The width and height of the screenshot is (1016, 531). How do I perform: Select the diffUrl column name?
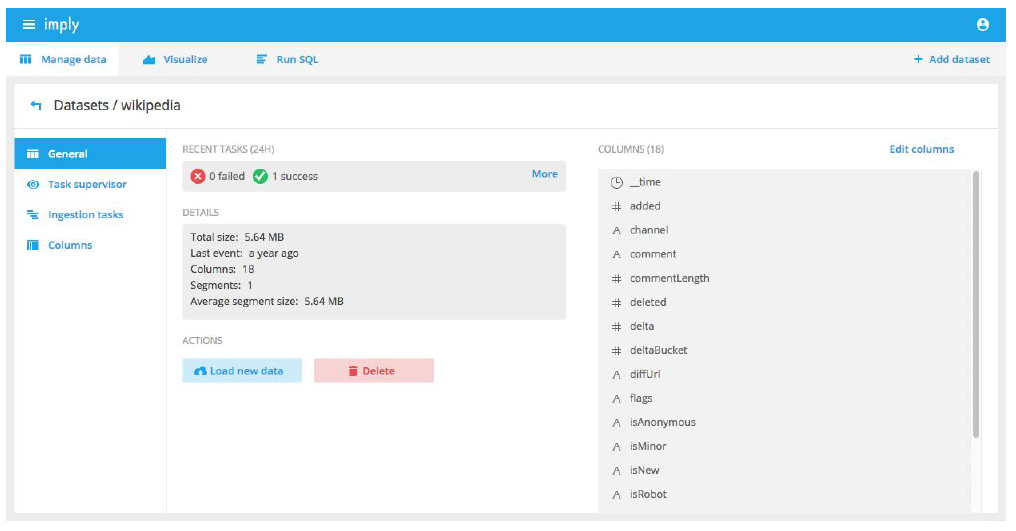pos(645,374)
